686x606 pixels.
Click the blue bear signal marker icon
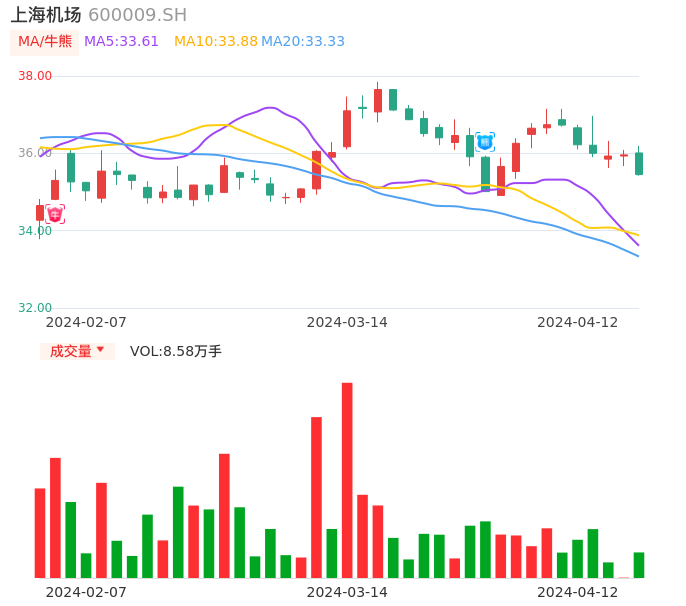pos(485,142)
